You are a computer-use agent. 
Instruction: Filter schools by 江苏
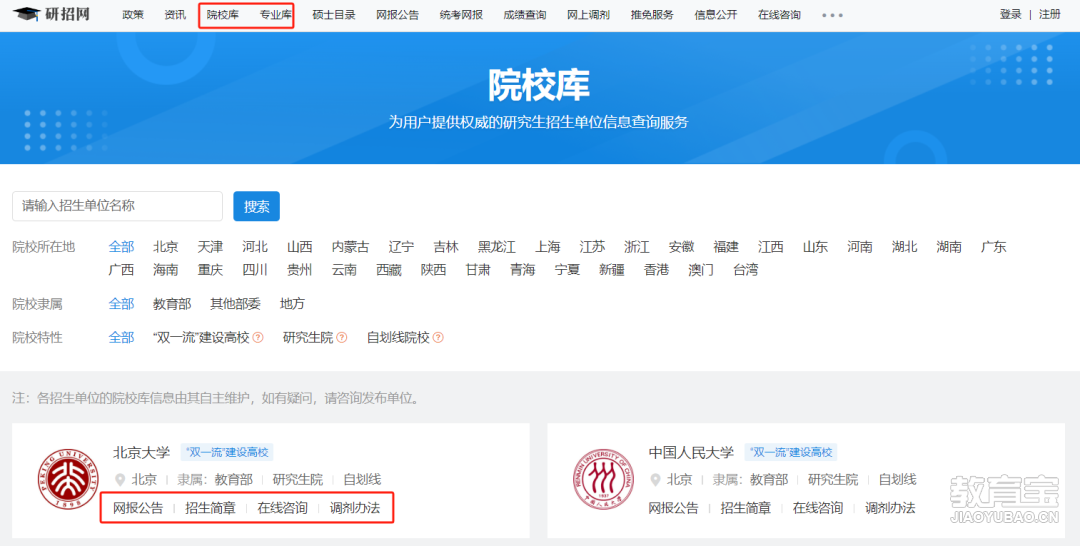point(592,246)
